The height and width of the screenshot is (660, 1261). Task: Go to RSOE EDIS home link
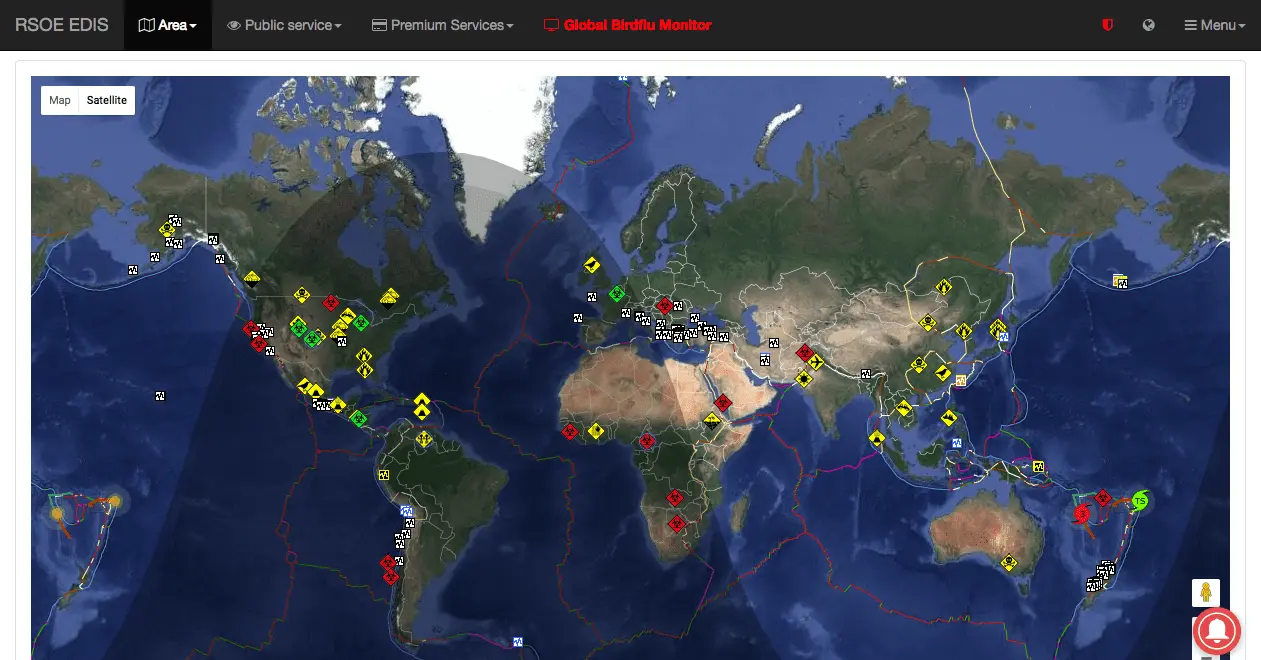62,25
